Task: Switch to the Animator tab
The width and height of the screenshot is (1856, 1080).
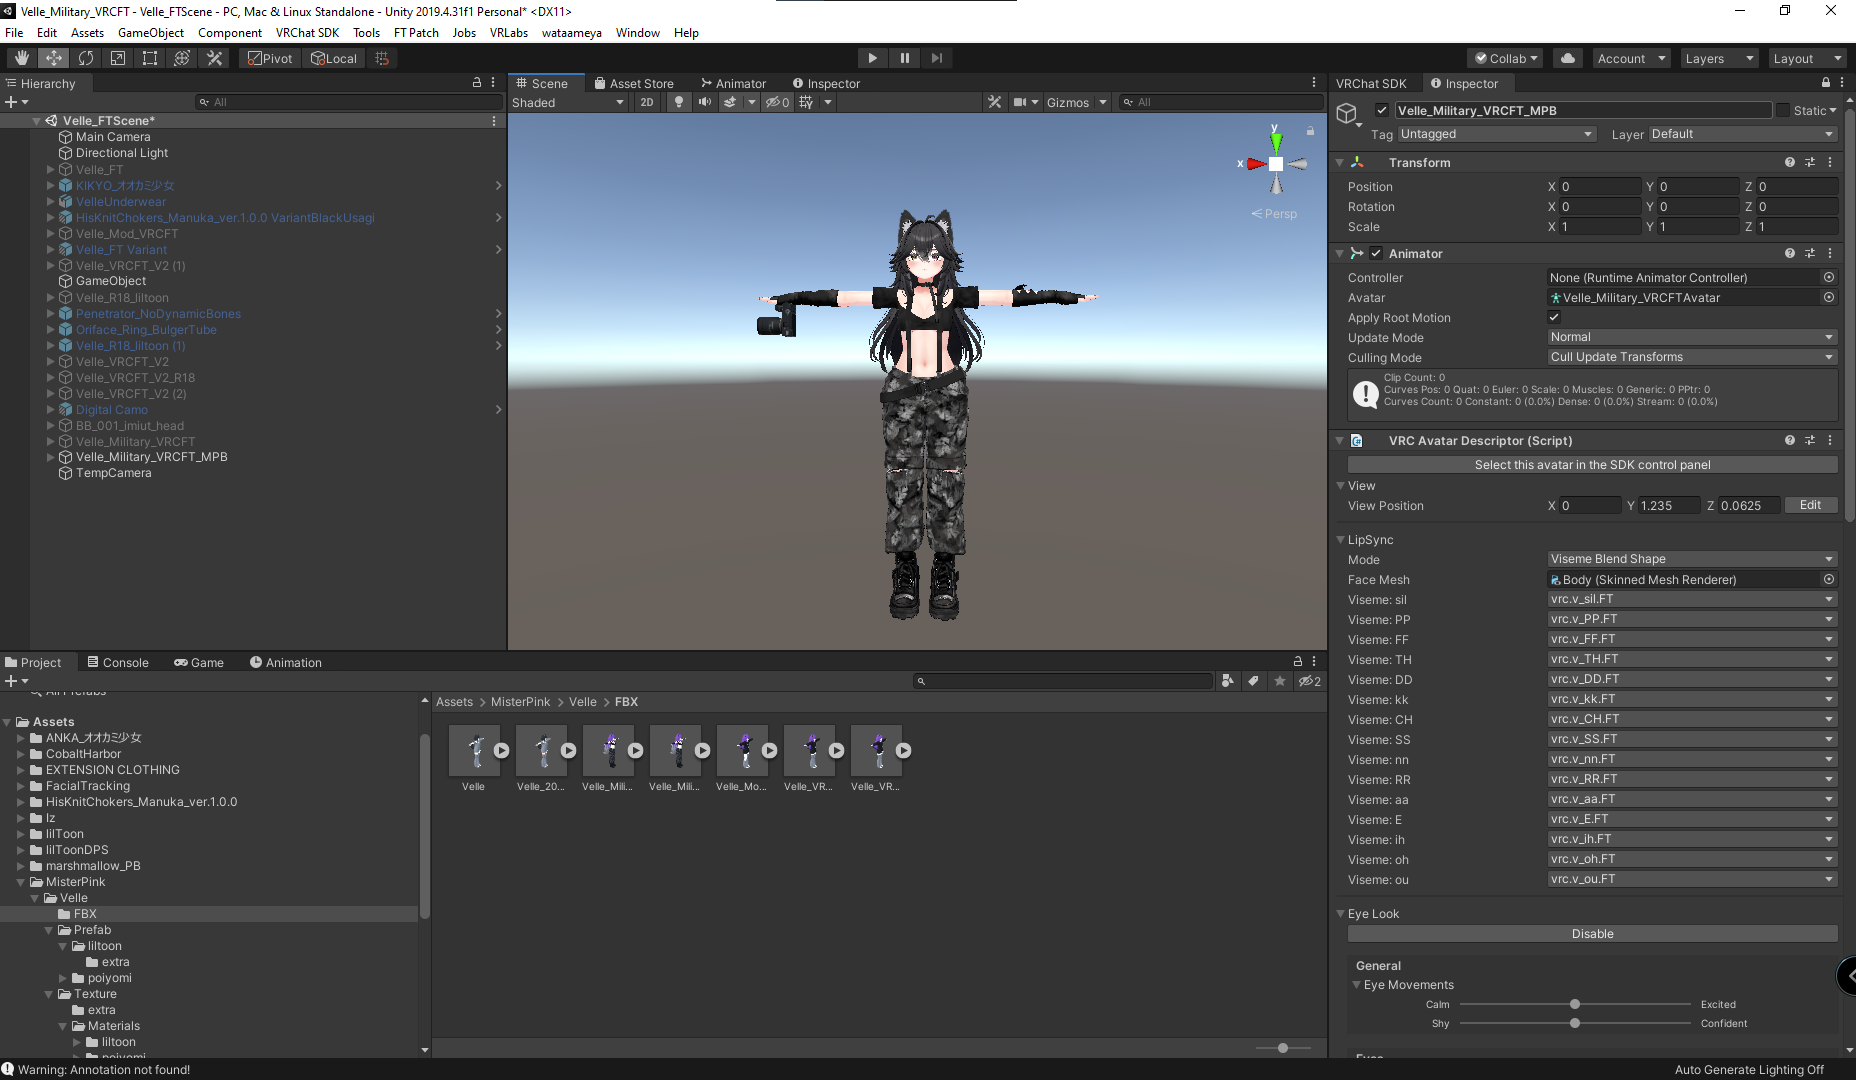Action: point(733,83)
